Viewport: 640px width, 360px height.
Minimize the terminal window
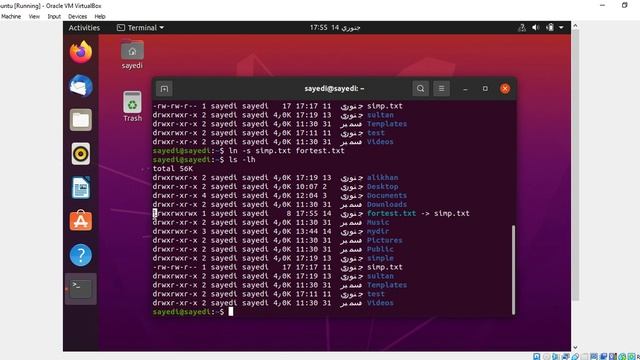(x=465, y=89)
